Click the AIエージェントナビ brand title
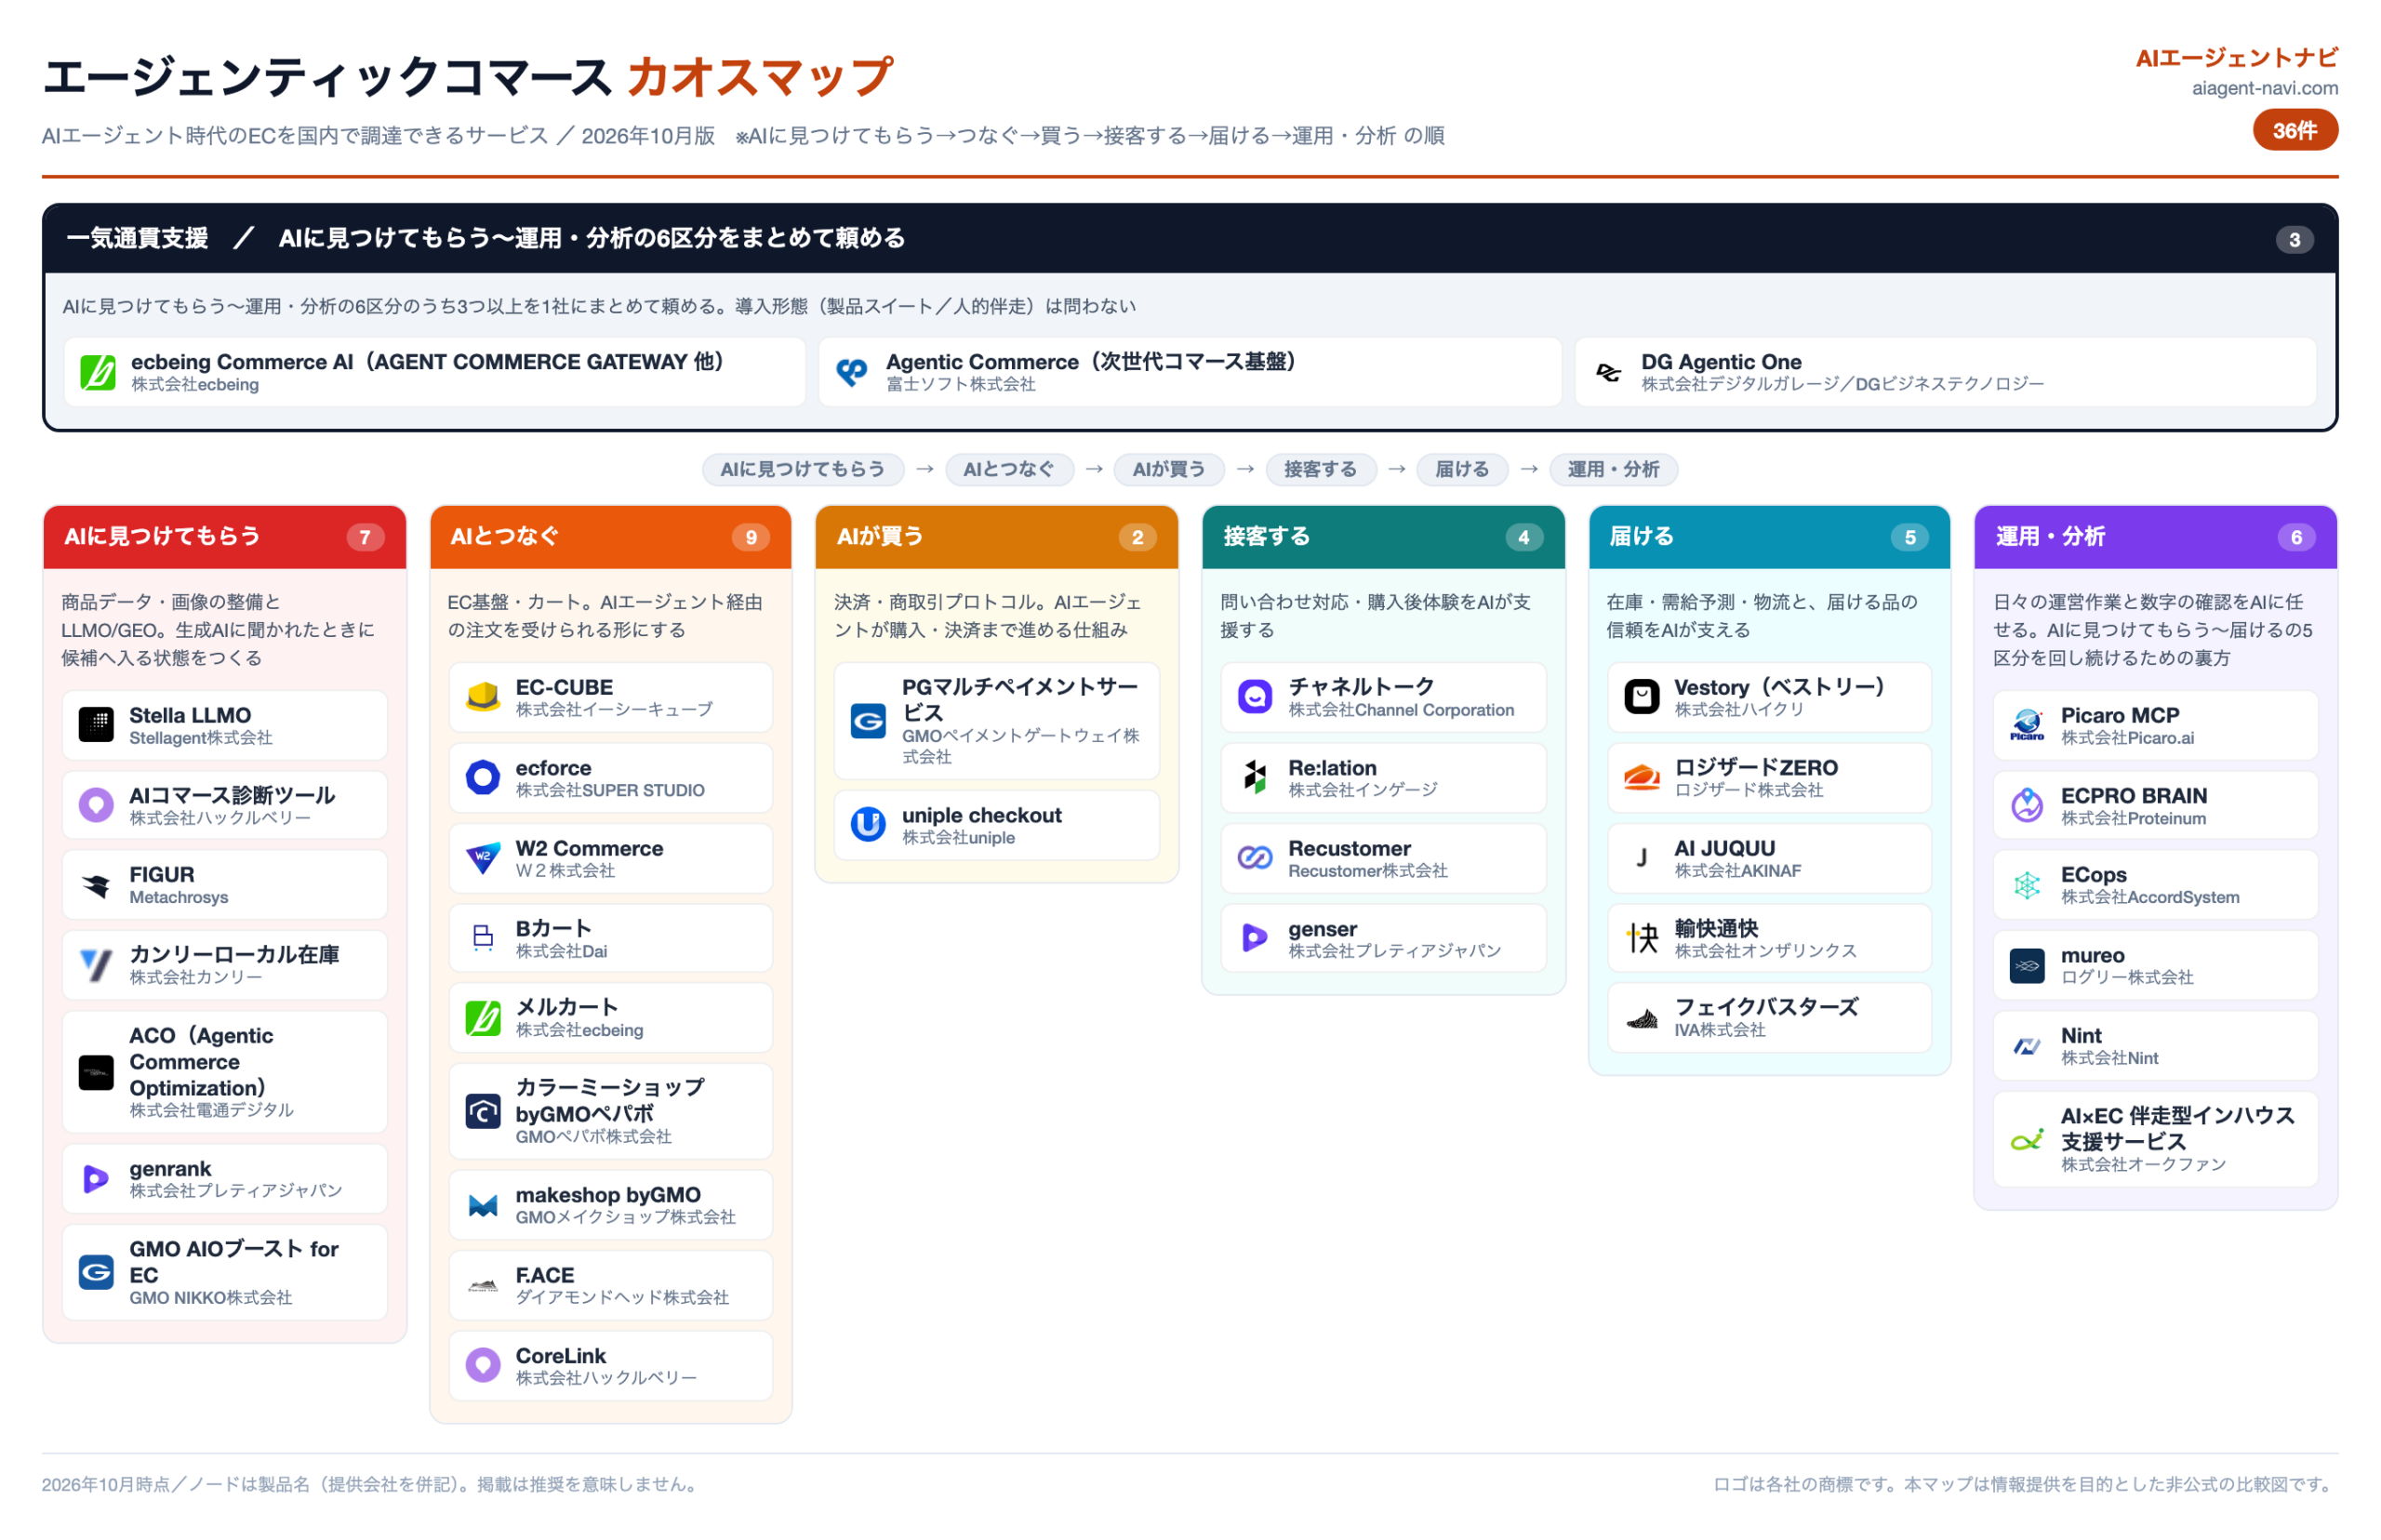 (2237, 58)
